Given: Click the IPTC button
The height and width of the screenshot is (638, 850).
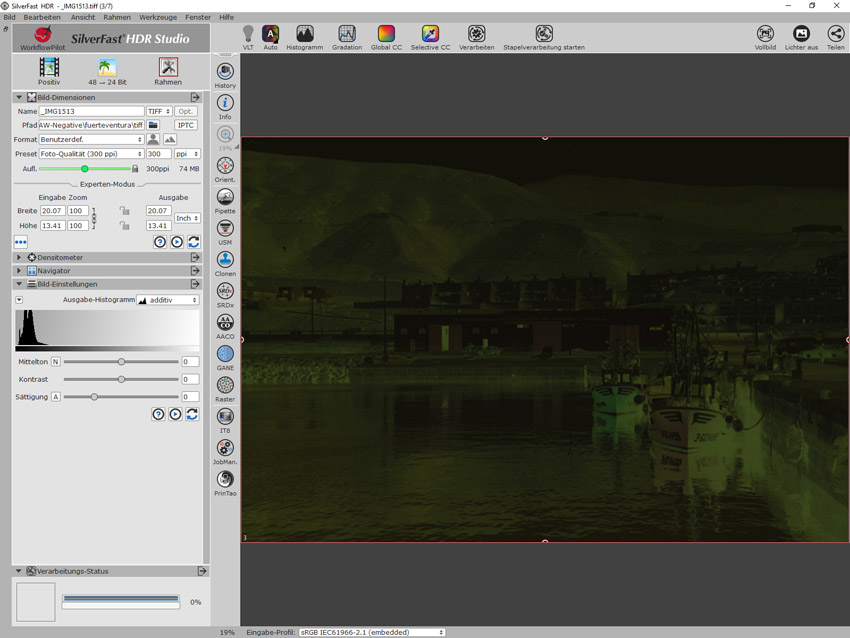Looking at the screenshot, I should coord(186,125).
